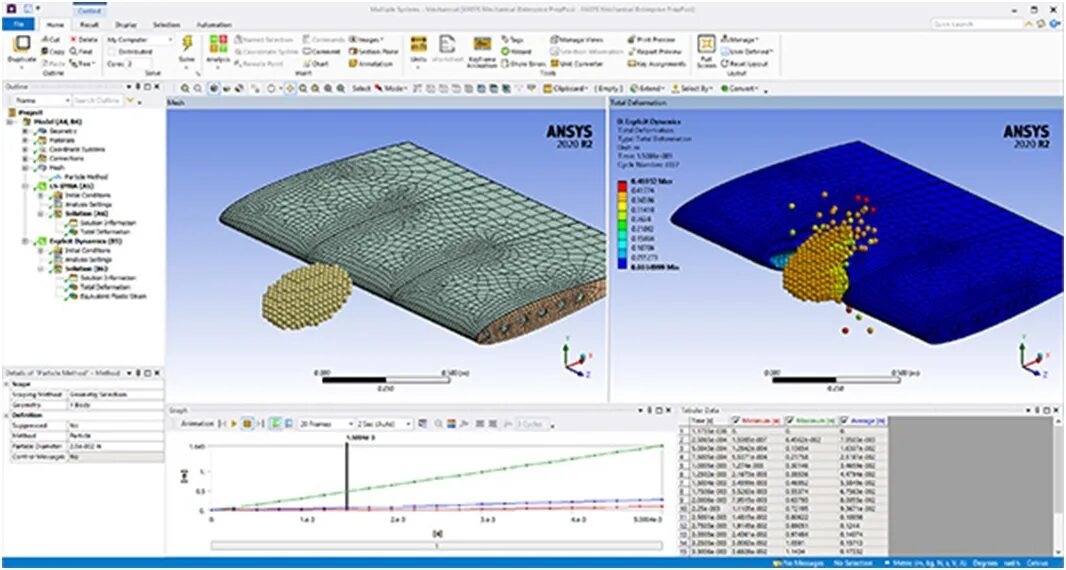Screen dimensions: 1066x570
Task: Open the Select By menu button
Action: [691, 88]
